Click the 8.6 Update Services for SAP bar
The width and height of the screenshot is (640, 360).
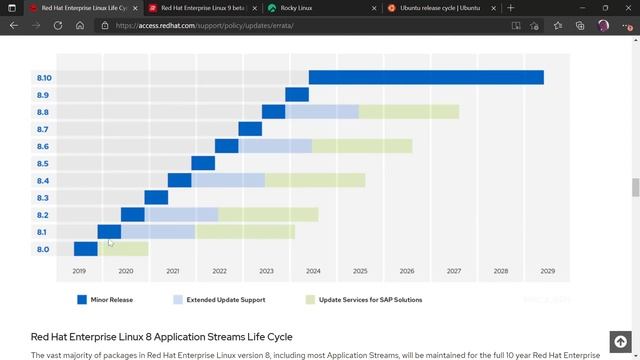[362, 146]
